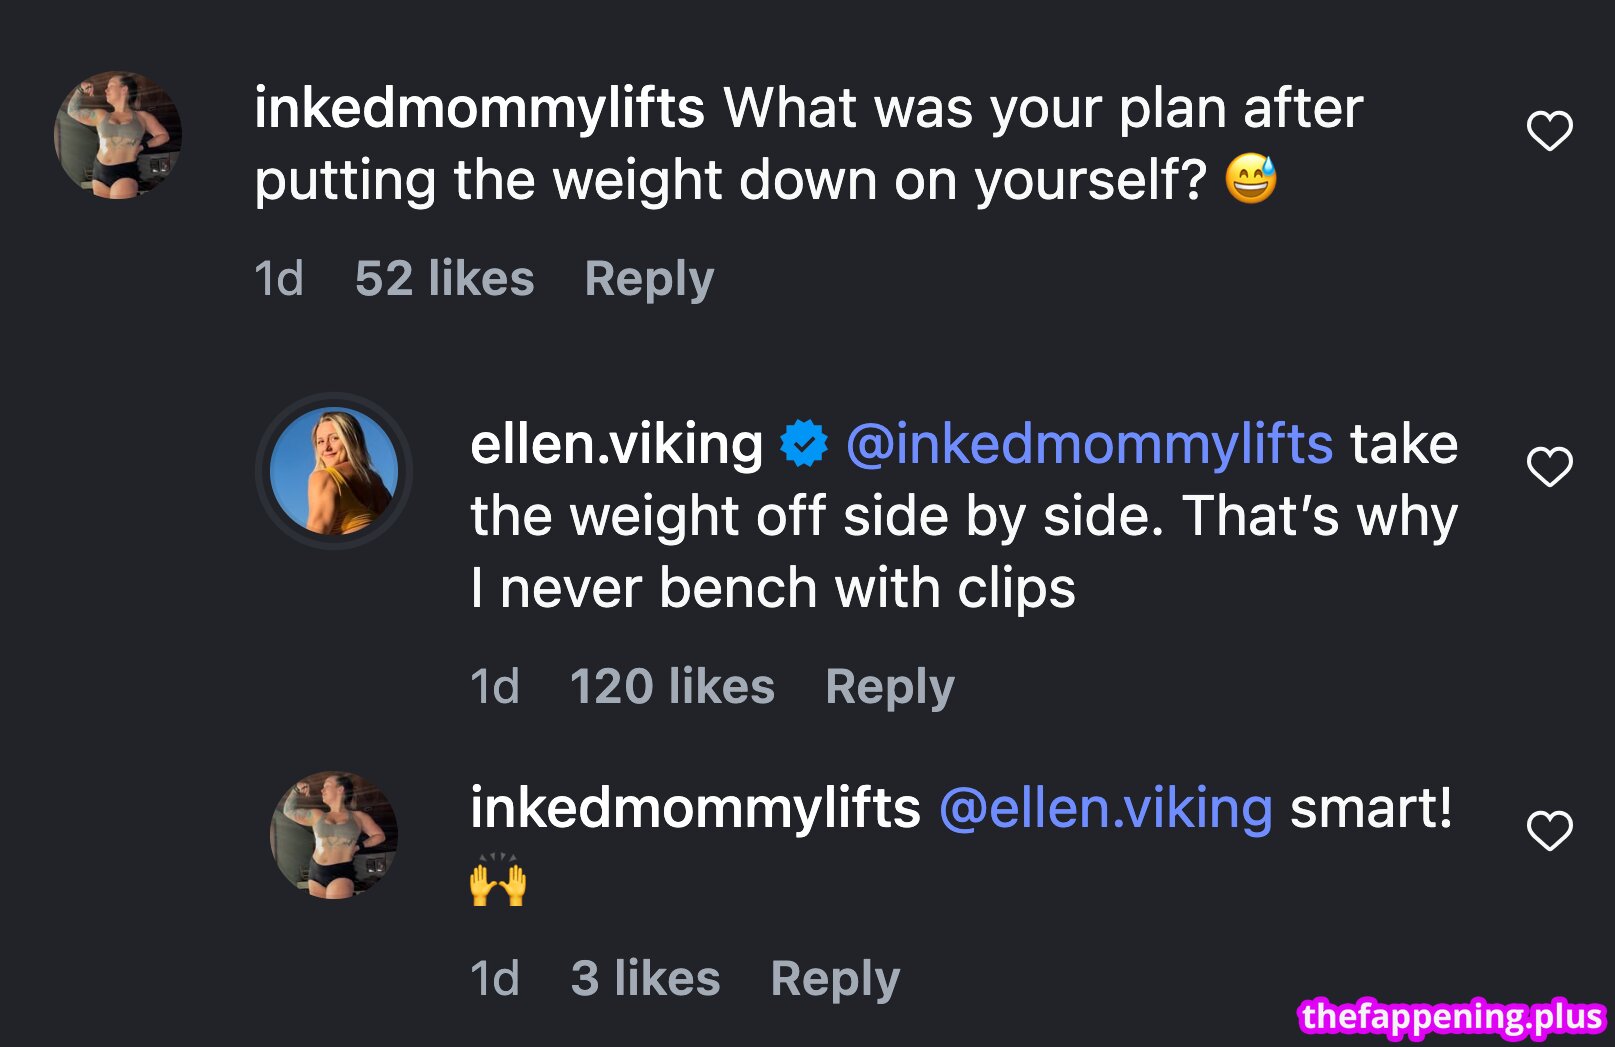Heart the "smart!" reply comment
Image resolution: width=1615 pixels, height=1047 pixels.
[x=1549, y=831]
